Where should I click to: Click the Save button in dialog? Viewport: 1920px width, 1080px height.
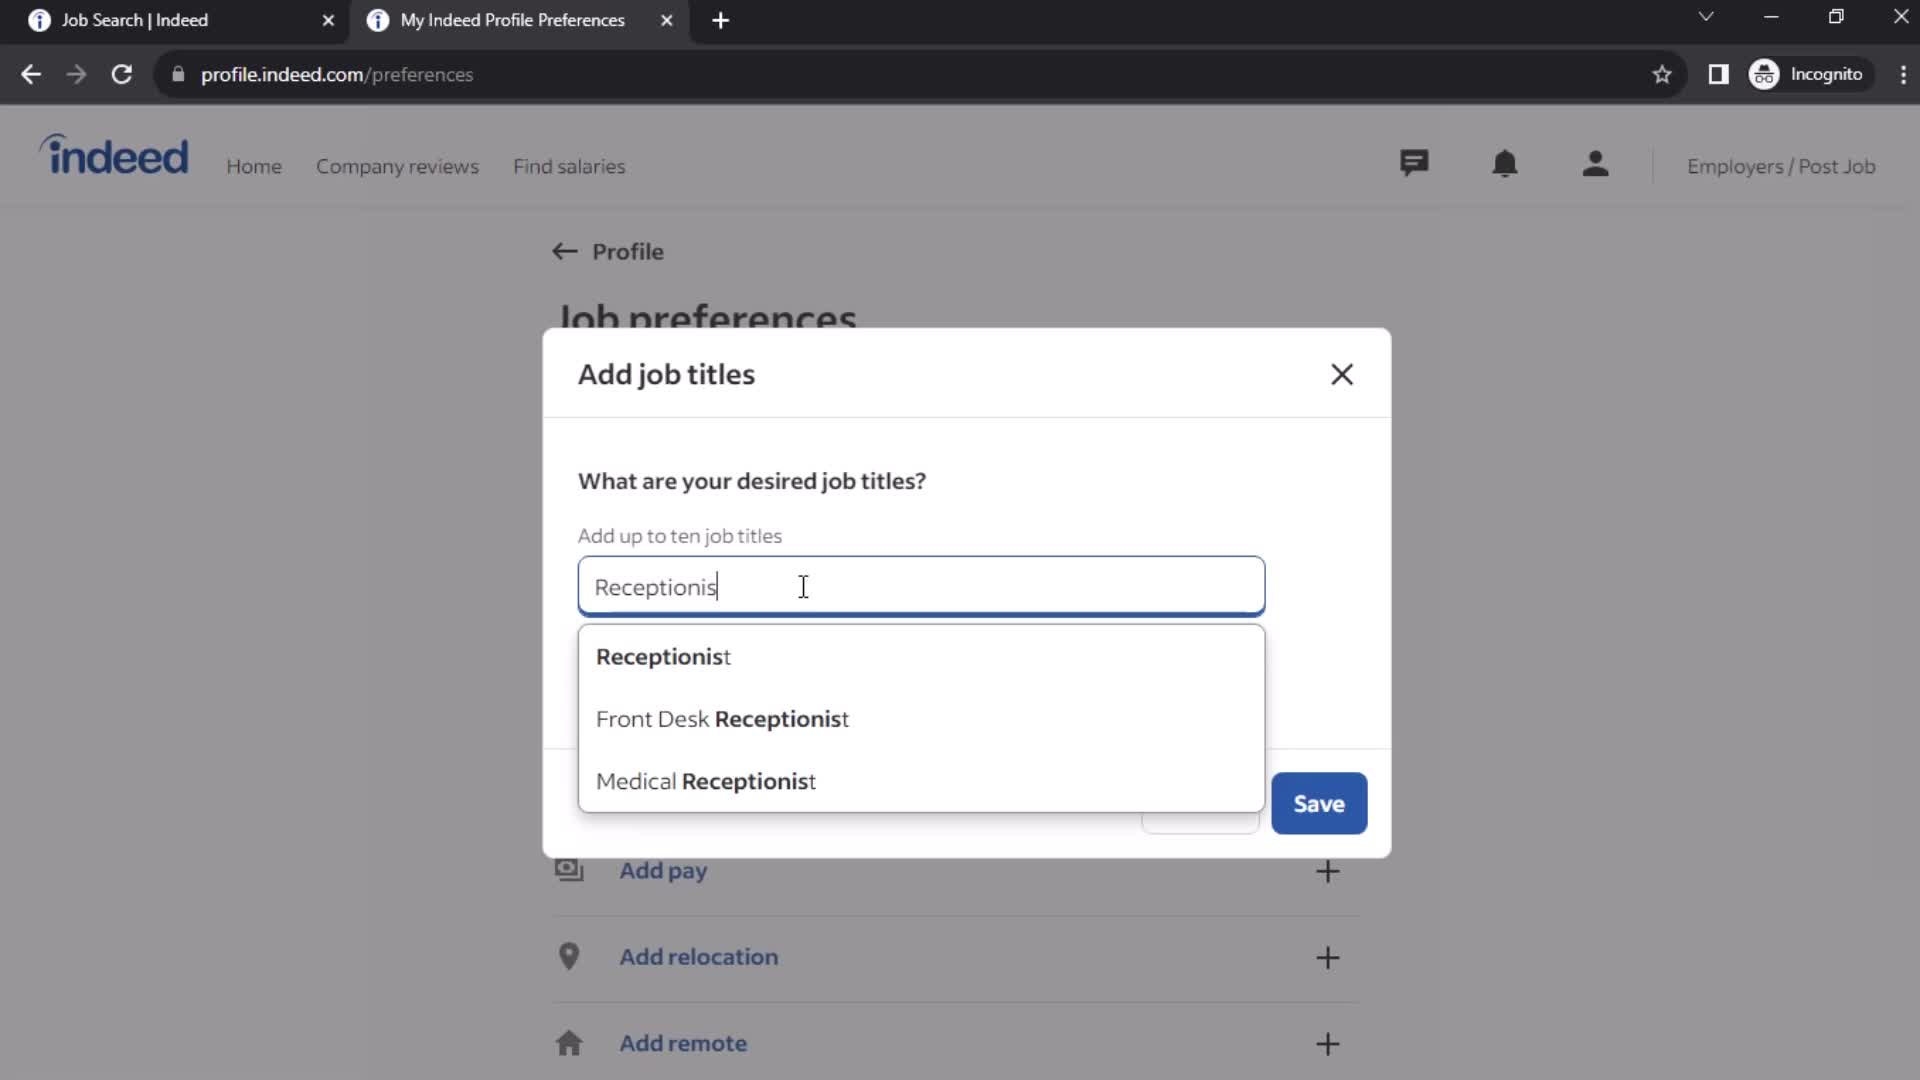click(x=1320, y=803)
